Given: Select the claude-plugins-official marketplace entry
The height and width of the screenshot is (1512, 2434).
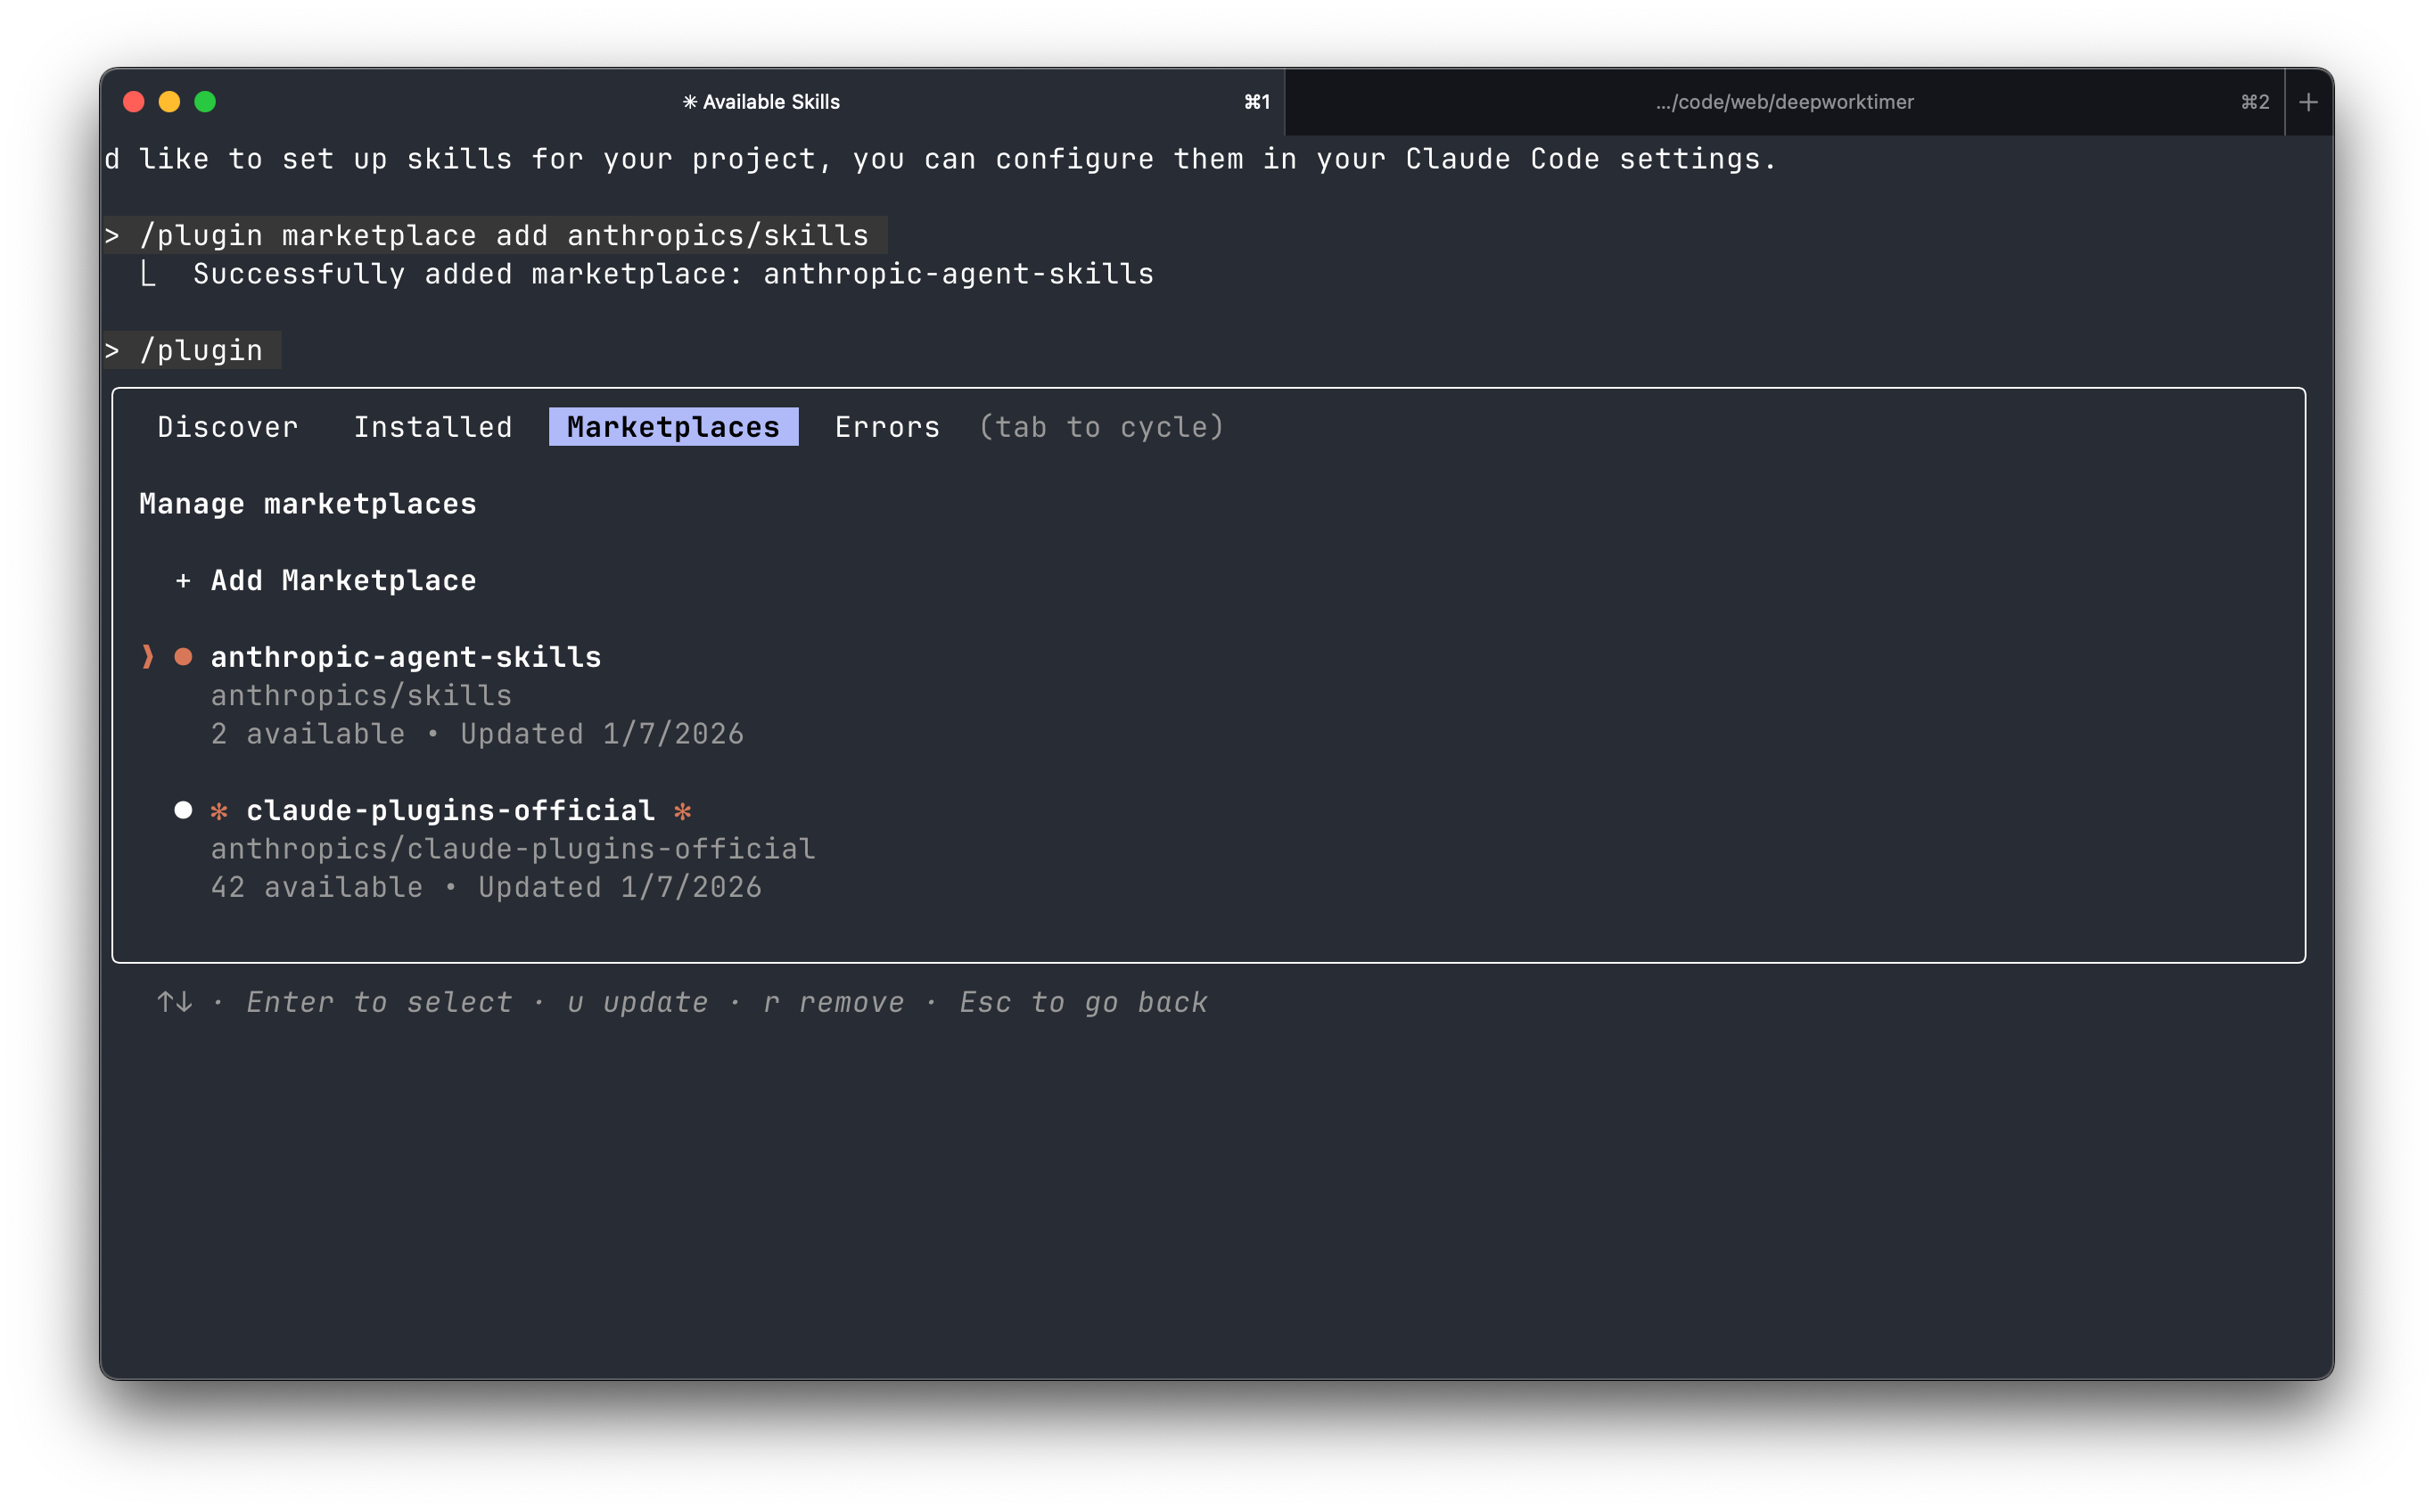Looking at the screenshot, I should [450, 811].
